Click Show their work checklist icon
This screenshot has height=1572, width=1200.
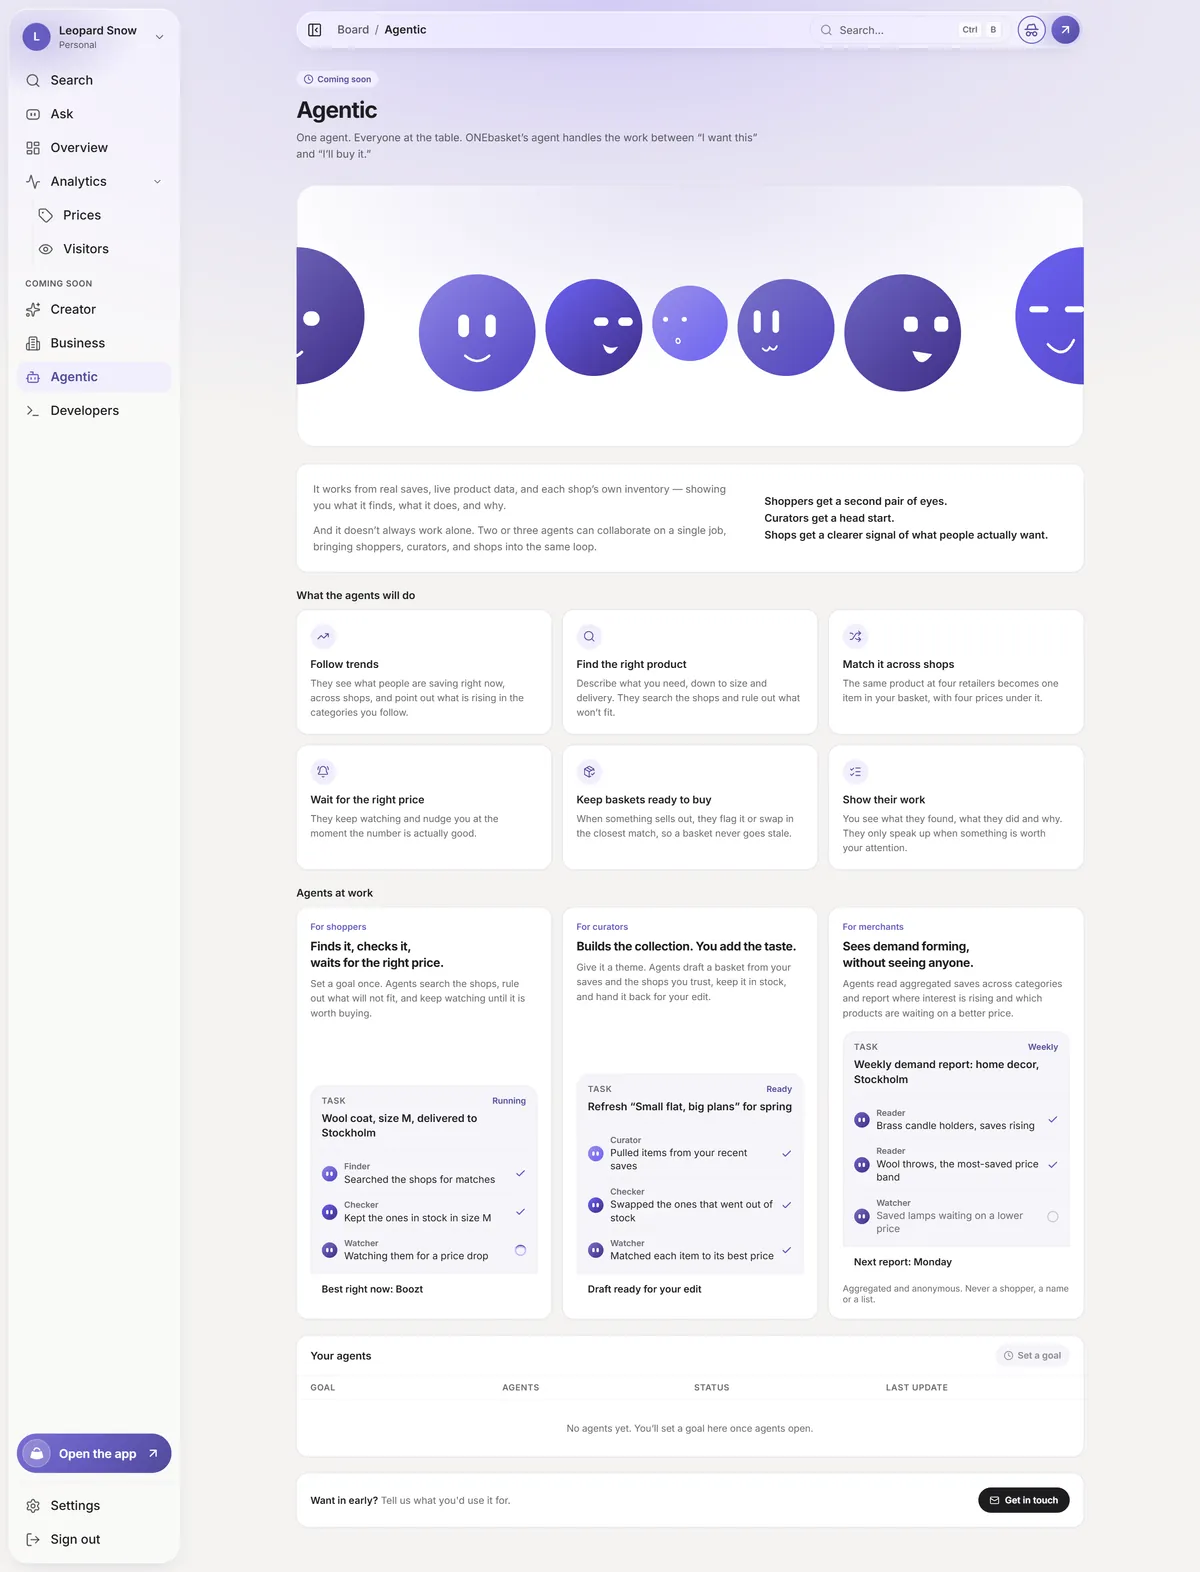pos(855,771)
